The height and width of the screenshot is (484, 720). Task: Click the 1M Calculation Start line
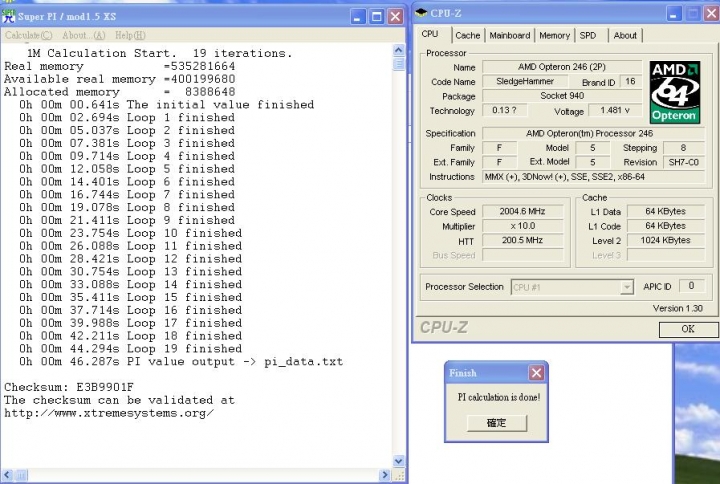(x=159, y=53)
